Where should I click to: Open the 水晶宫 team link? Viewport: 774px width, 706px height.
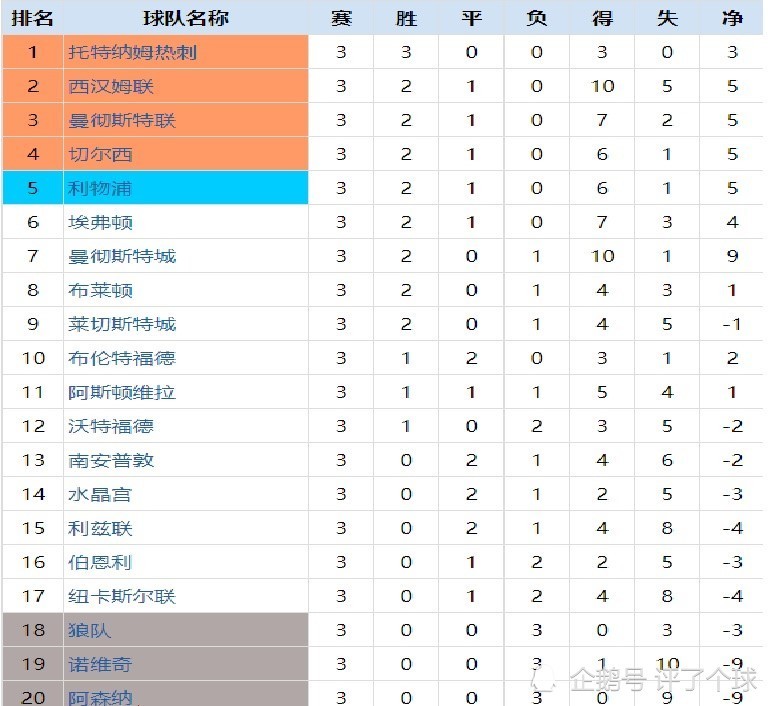point(100,495)
